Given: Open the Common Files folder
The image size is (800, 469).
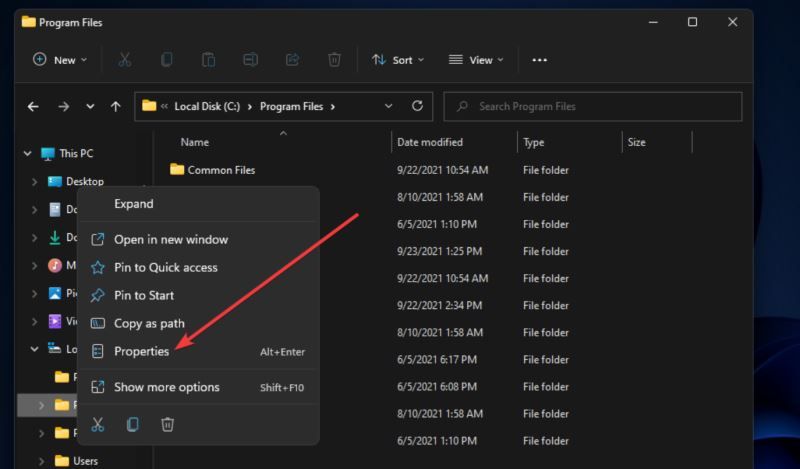Looking at the screenshot, I should [x=220, y=170].
